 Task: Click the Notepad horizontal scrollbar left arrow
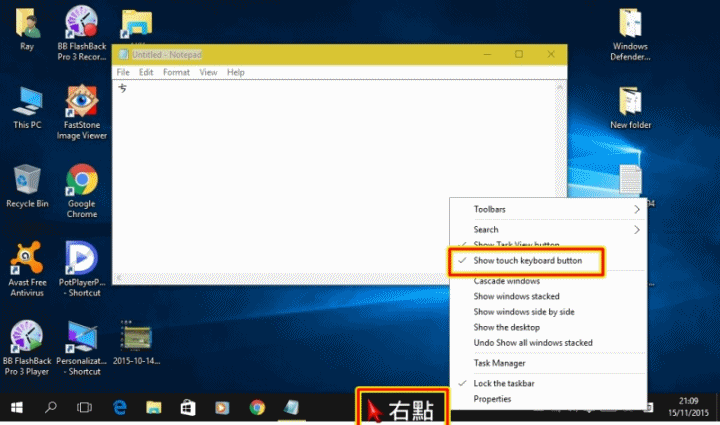pos(119,278)
